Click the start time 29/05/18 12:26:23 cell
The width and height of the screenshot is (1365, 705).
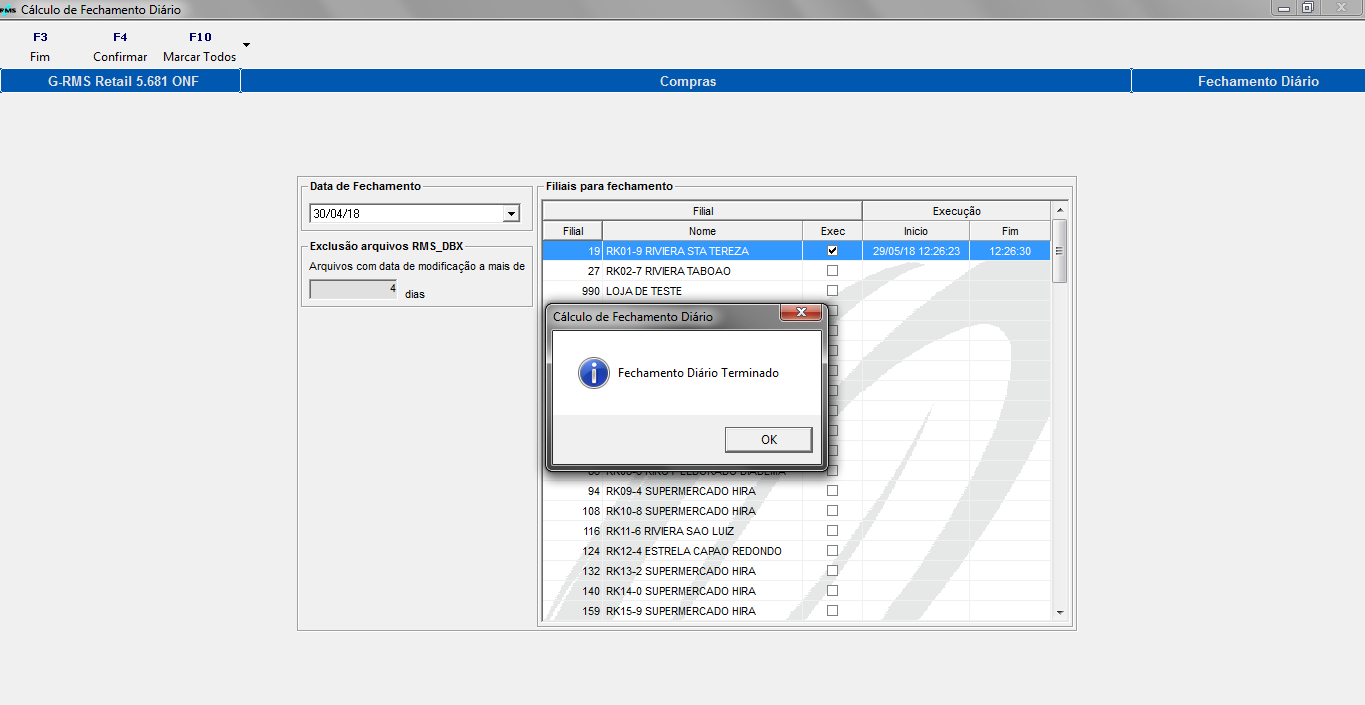[x=916, y=251]
